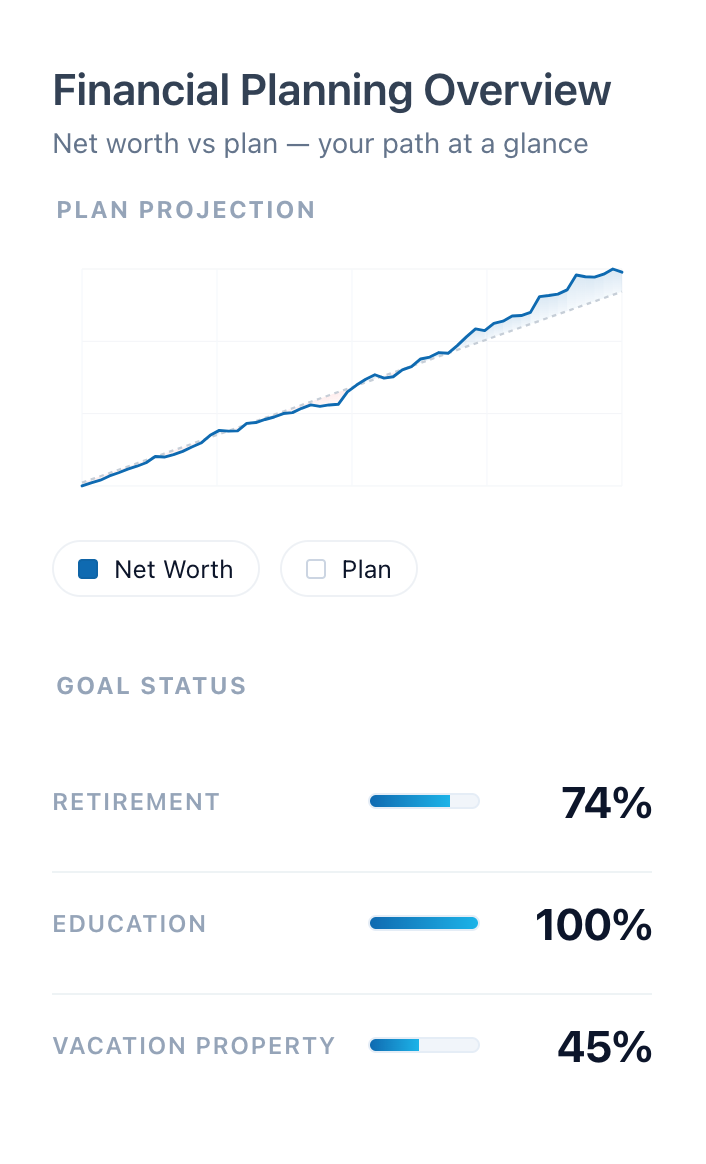Click the Education progress bar
Screen dimensions: 706x1164
424,923
